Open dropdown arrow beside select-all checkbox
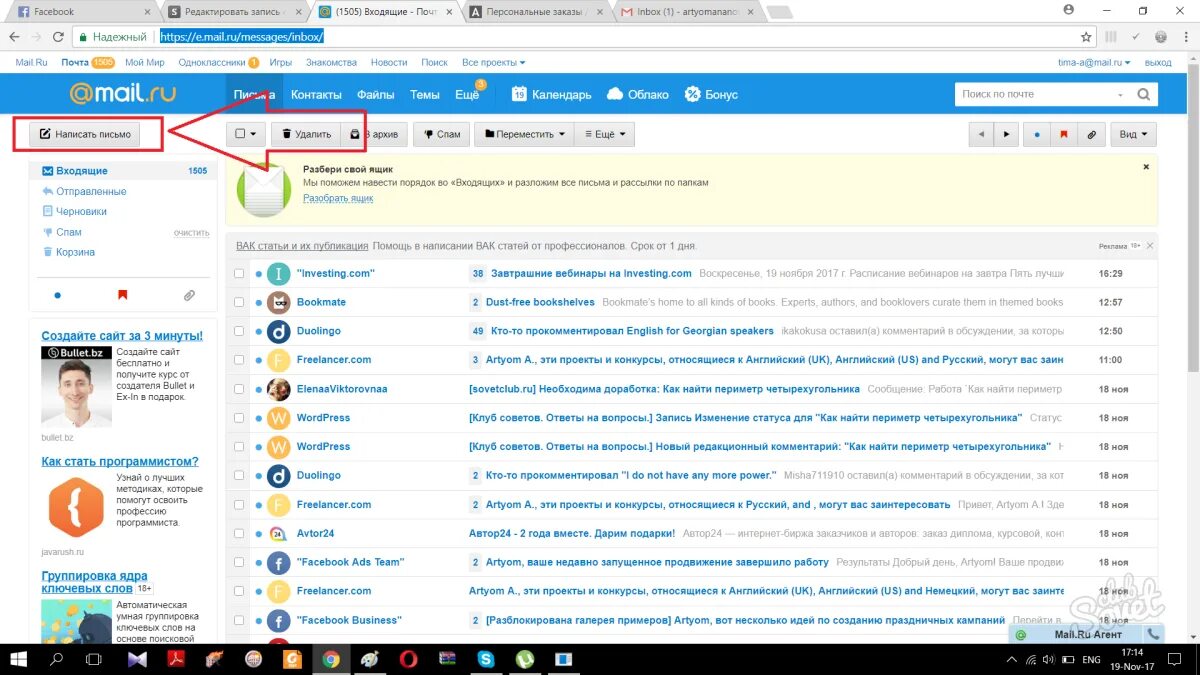 click(254, 134)
